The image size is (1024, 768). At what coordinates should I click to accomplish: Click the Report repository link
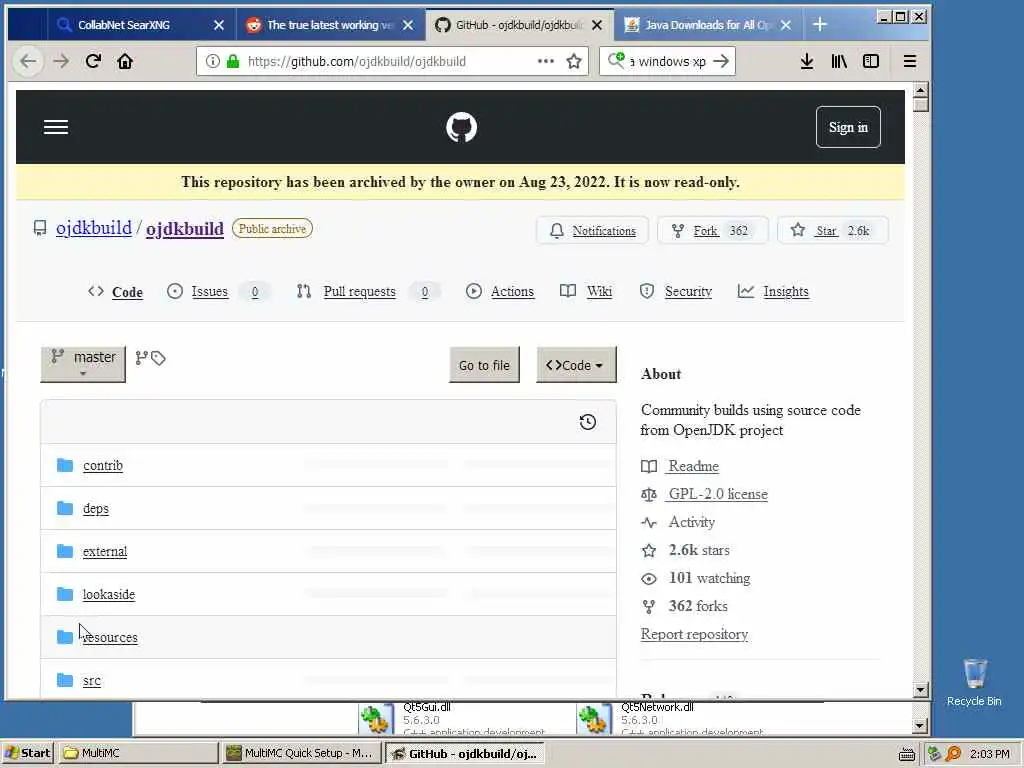coord(694,634)
